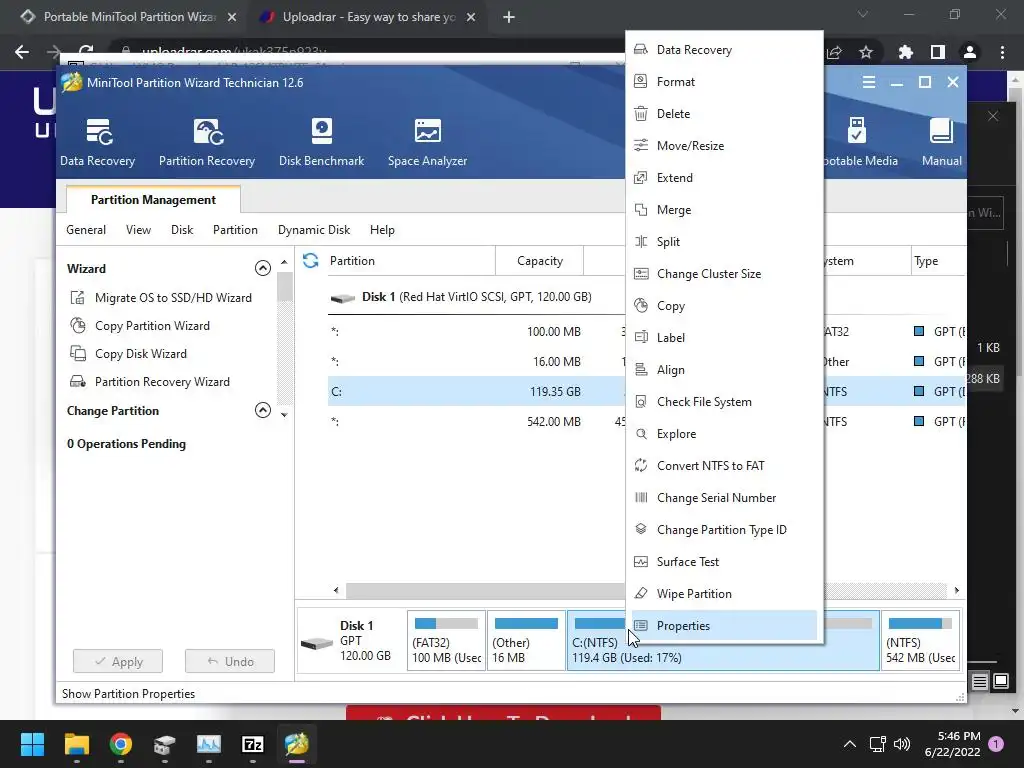Choose Data Recovery in context menu

724,50
